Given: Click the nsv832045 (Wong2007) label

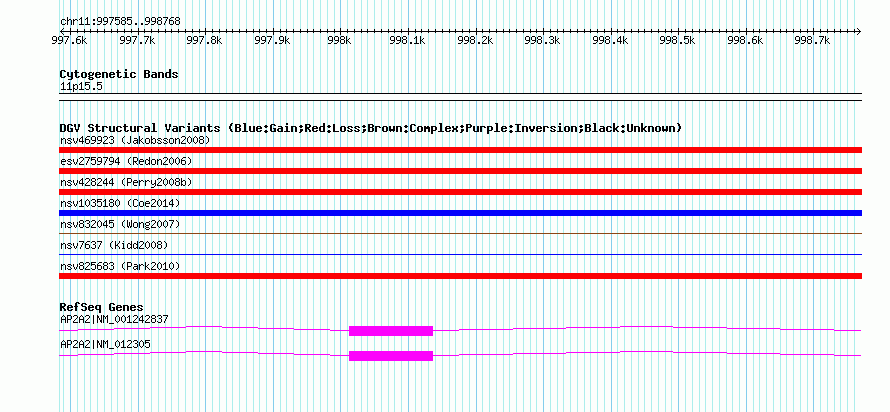Looking at the screenshot, I should coord(120,224).
